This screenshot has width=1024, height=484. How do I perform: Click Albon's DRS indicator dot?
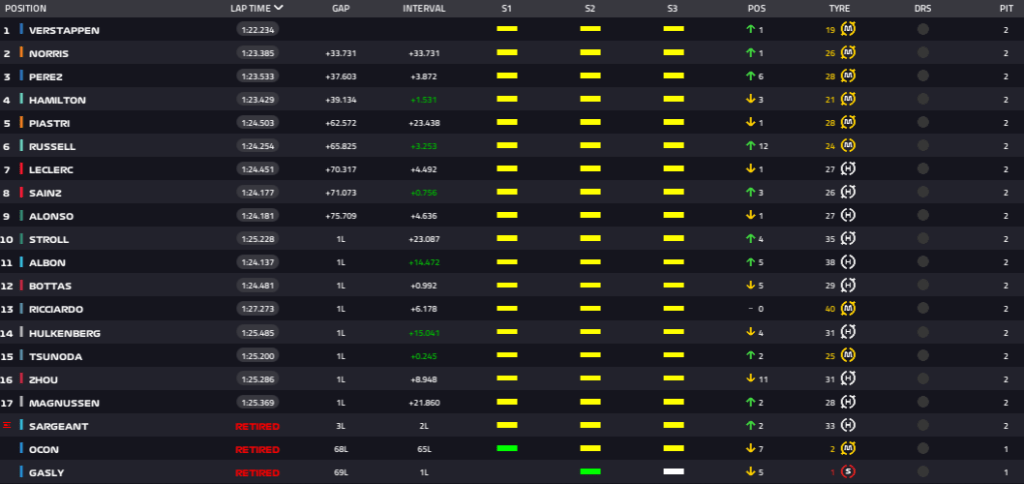pos(923,262)
